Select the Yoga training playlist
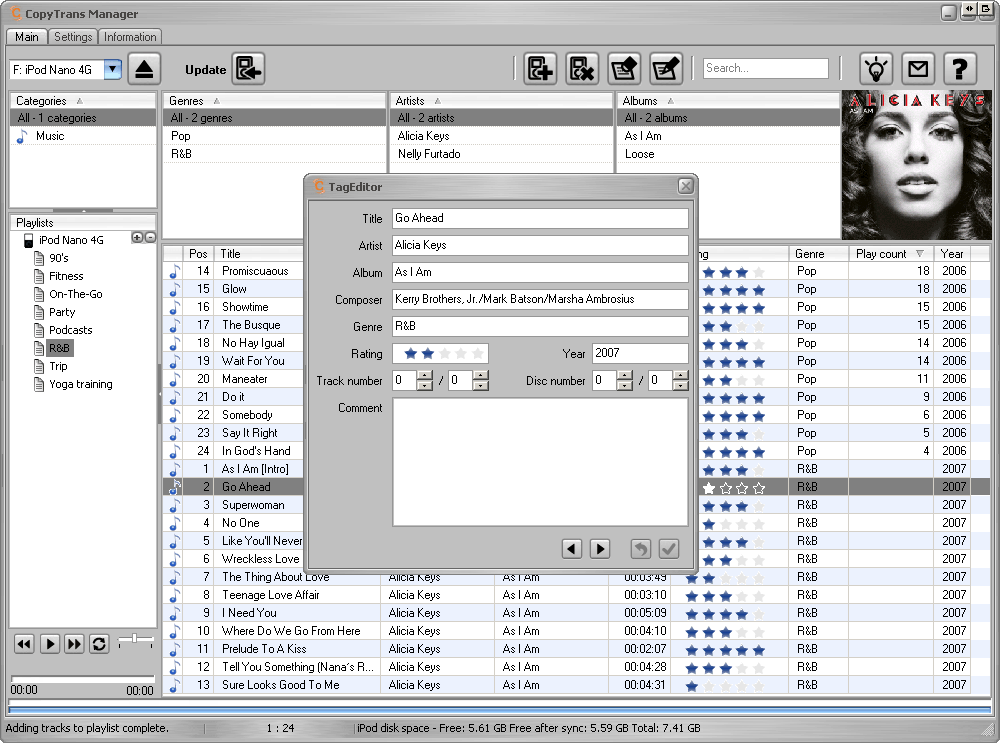1000x743 pixels. 81,384
